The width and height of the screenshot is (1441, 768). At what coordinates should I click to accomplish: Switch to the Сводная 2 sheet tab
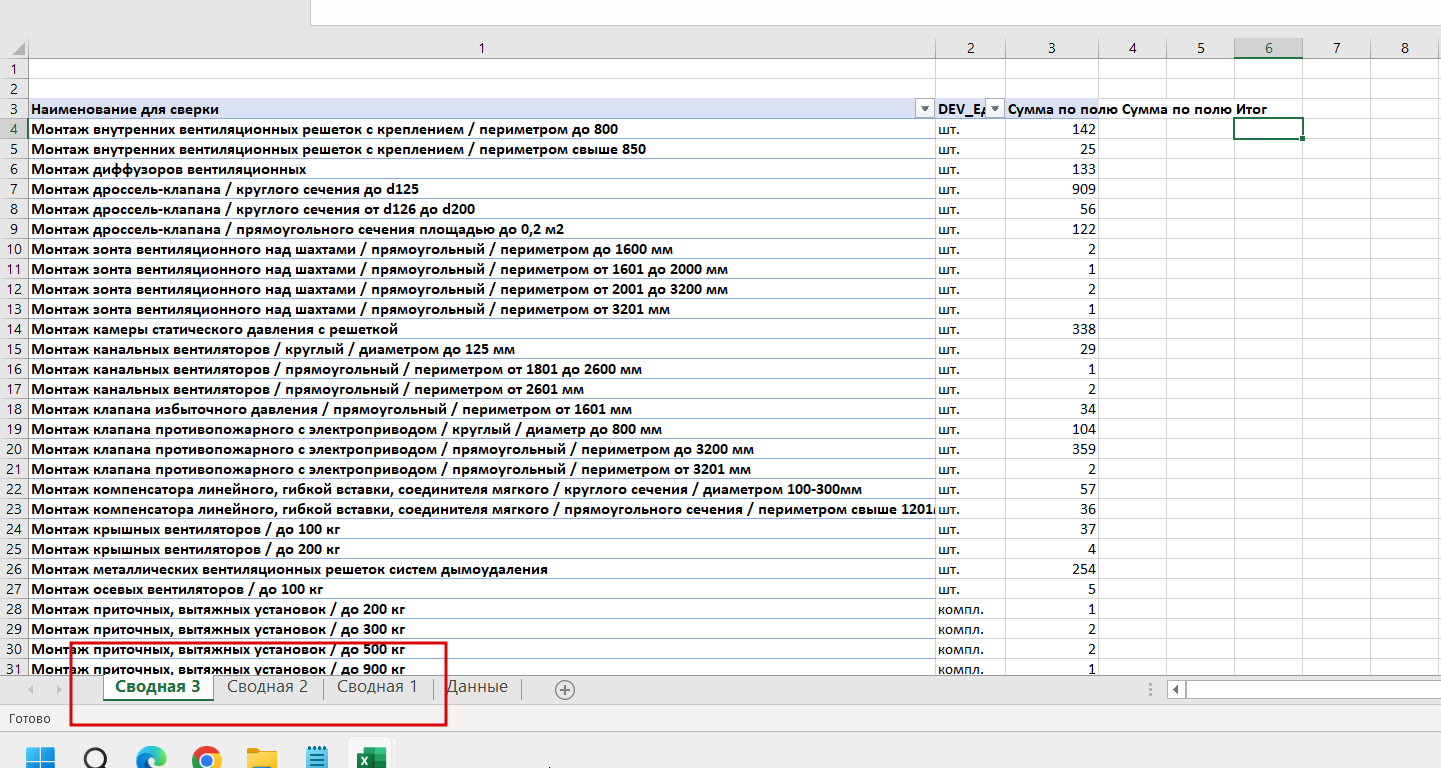[267, 687]
